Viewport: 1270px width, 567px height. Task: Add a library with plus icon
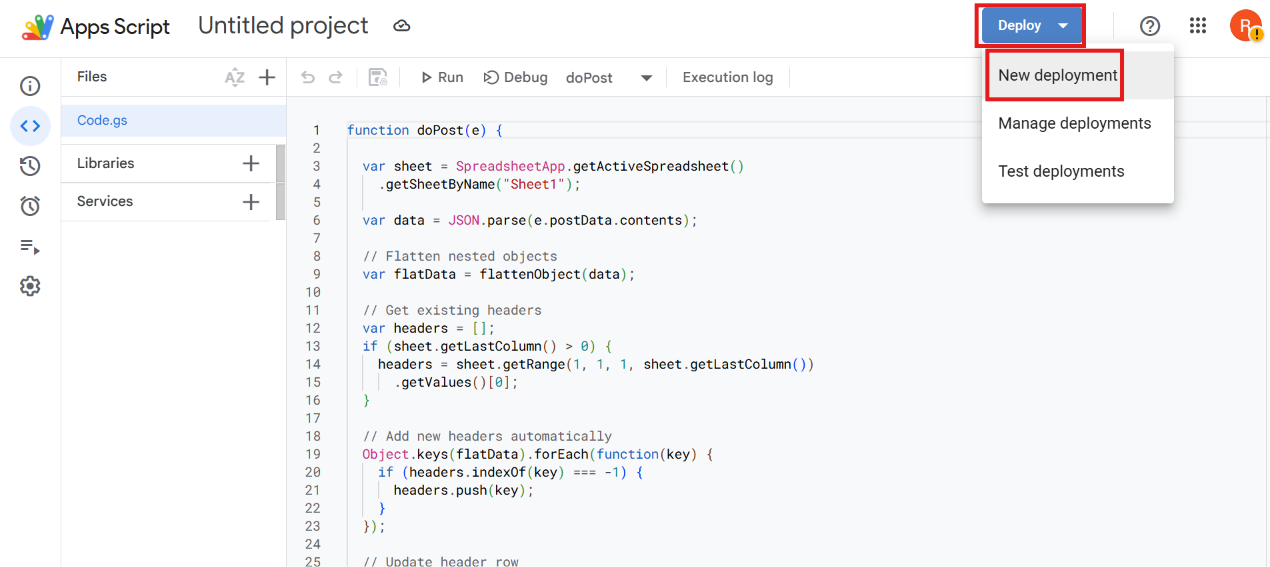(x=251, y=163)
